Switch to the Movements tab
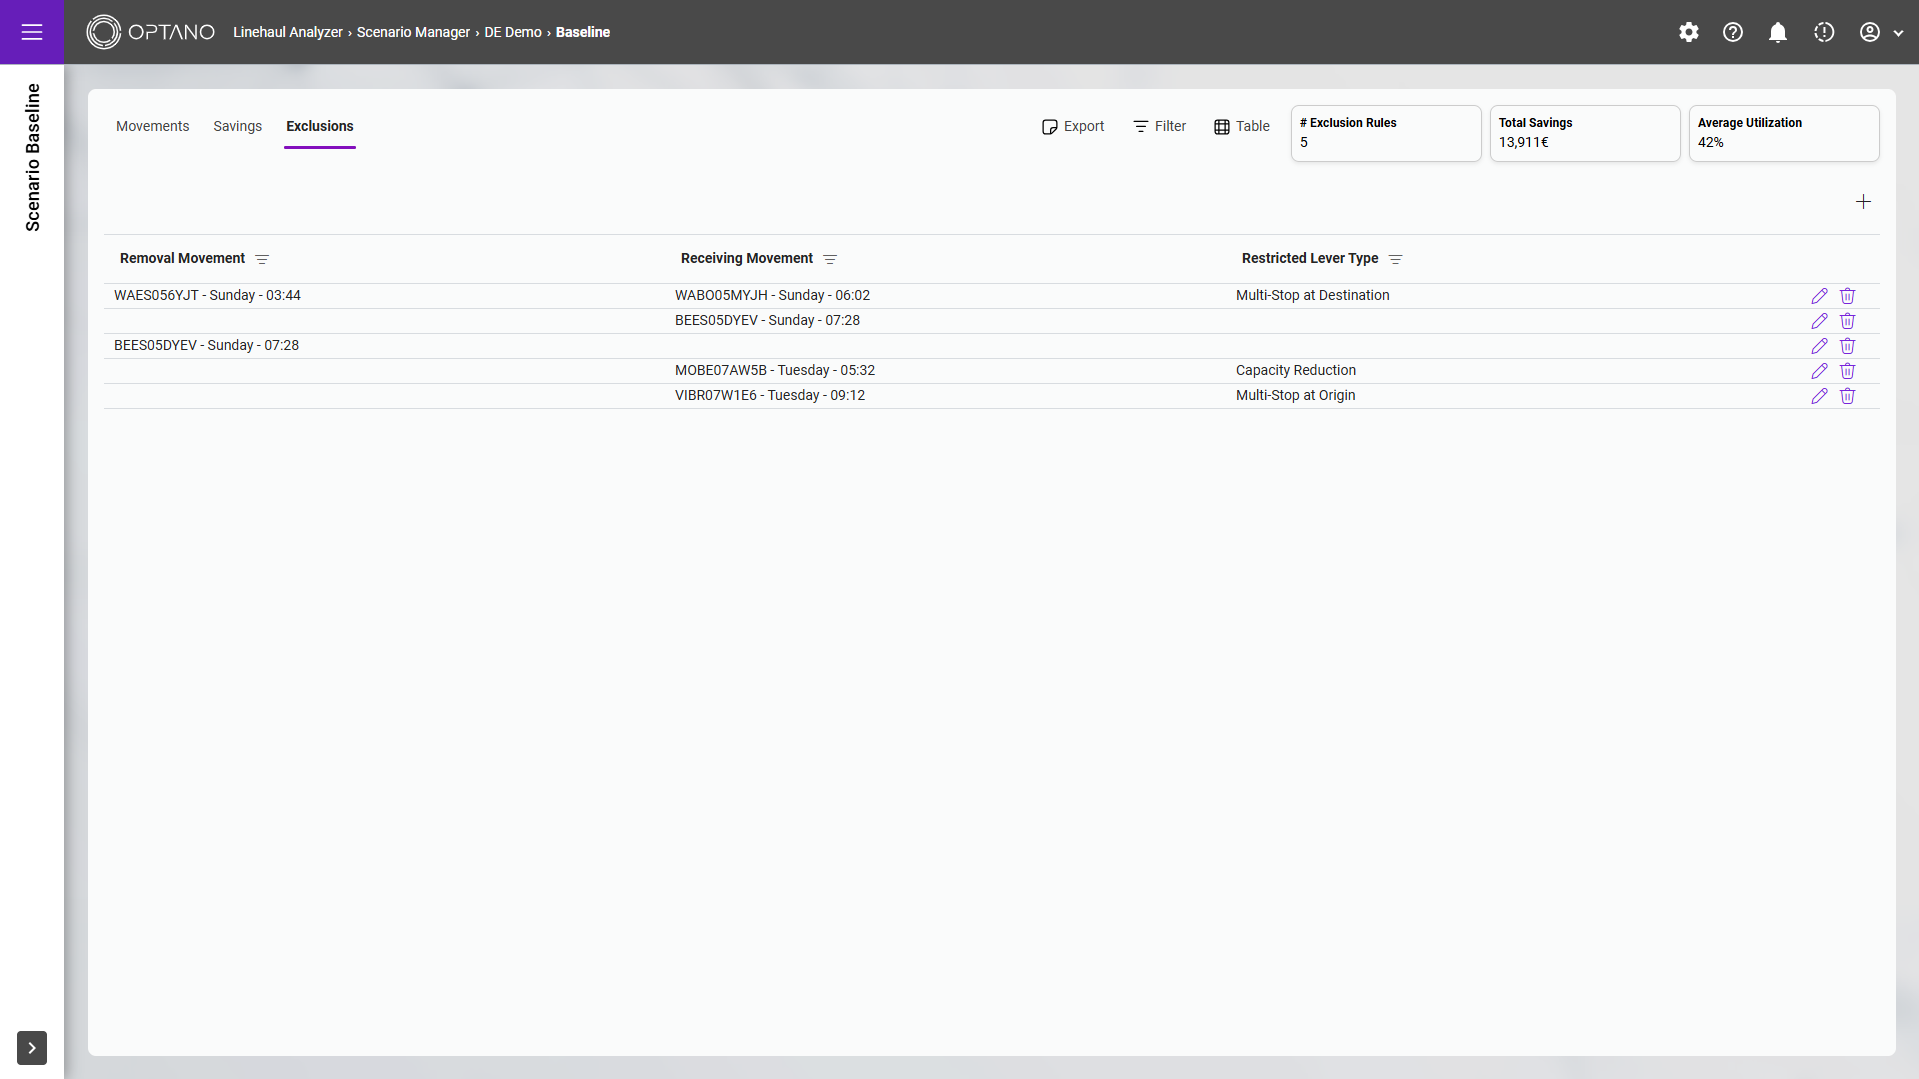This screenshot has height=1079, width=1919. click(x=152, y=126)
